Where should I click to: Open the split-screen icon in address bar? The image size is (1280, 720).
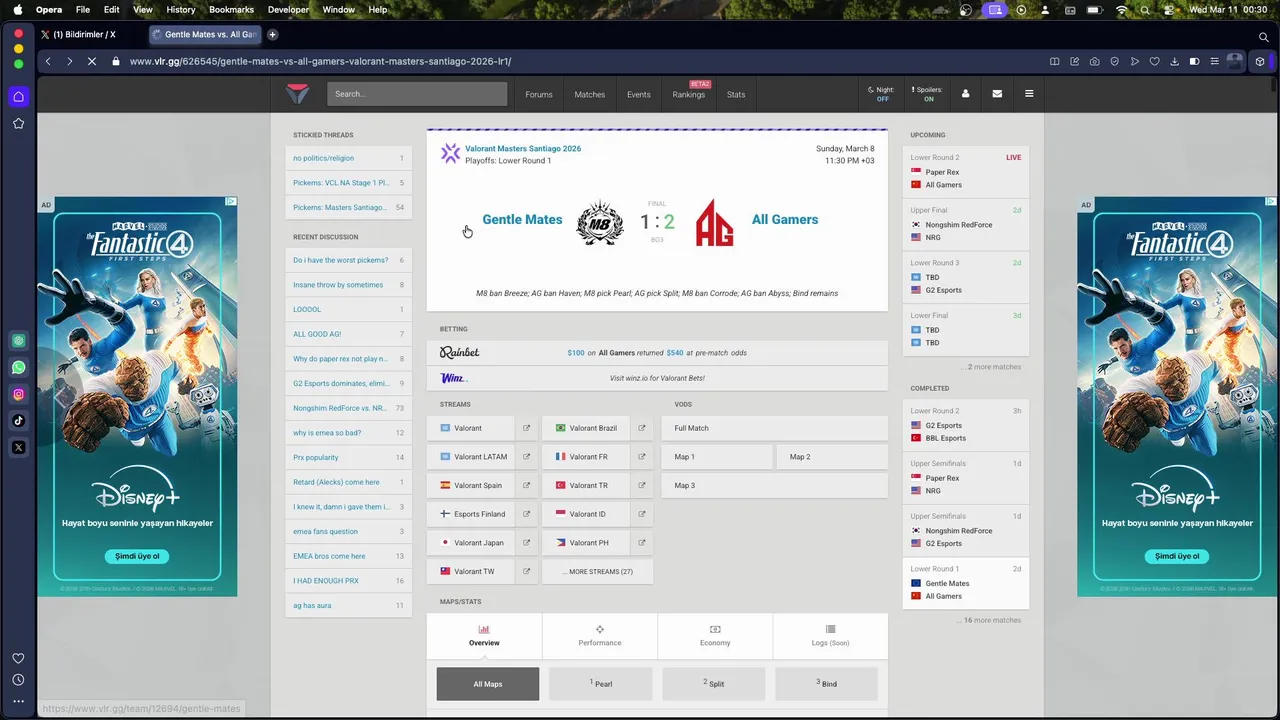coord(1054,61)
